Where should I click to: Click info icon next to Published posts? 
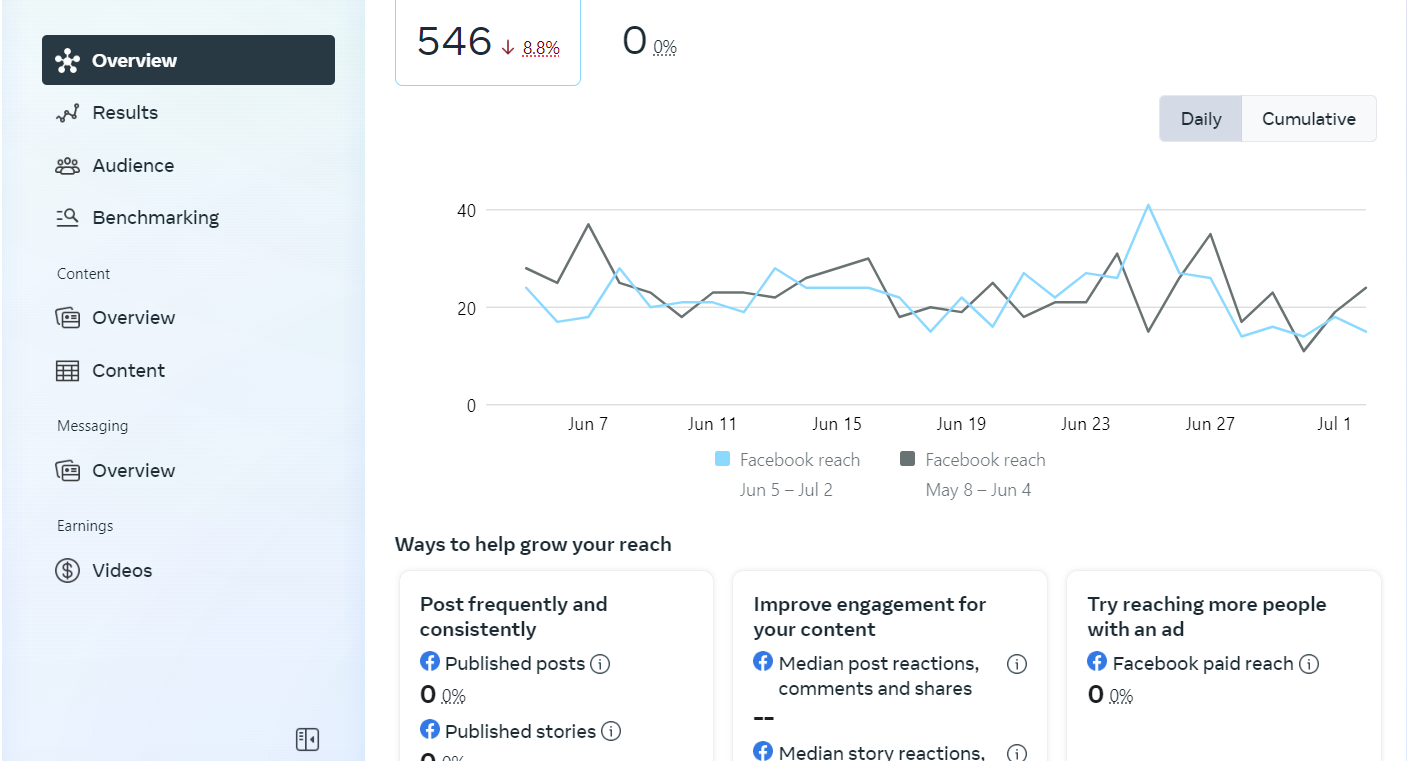[x=600, y=664]
